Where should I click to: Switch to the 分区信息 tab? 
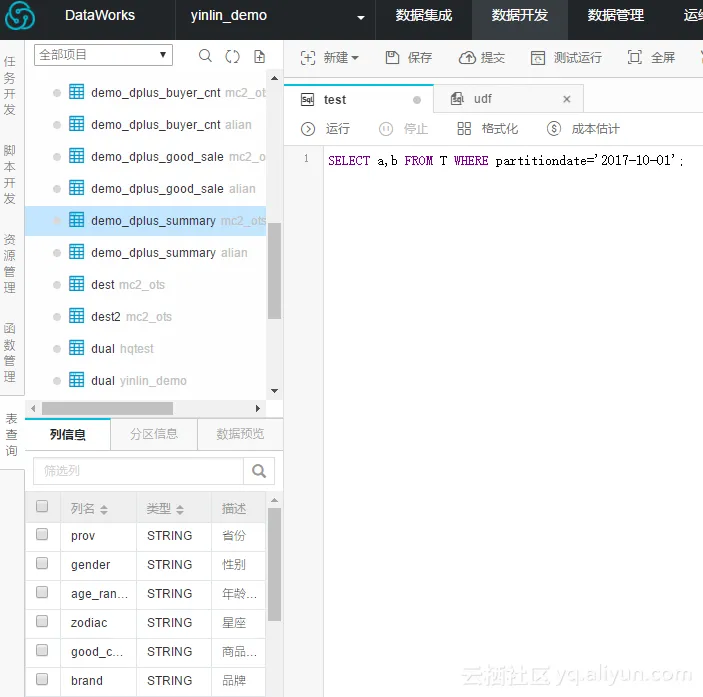tap(154, 434)
